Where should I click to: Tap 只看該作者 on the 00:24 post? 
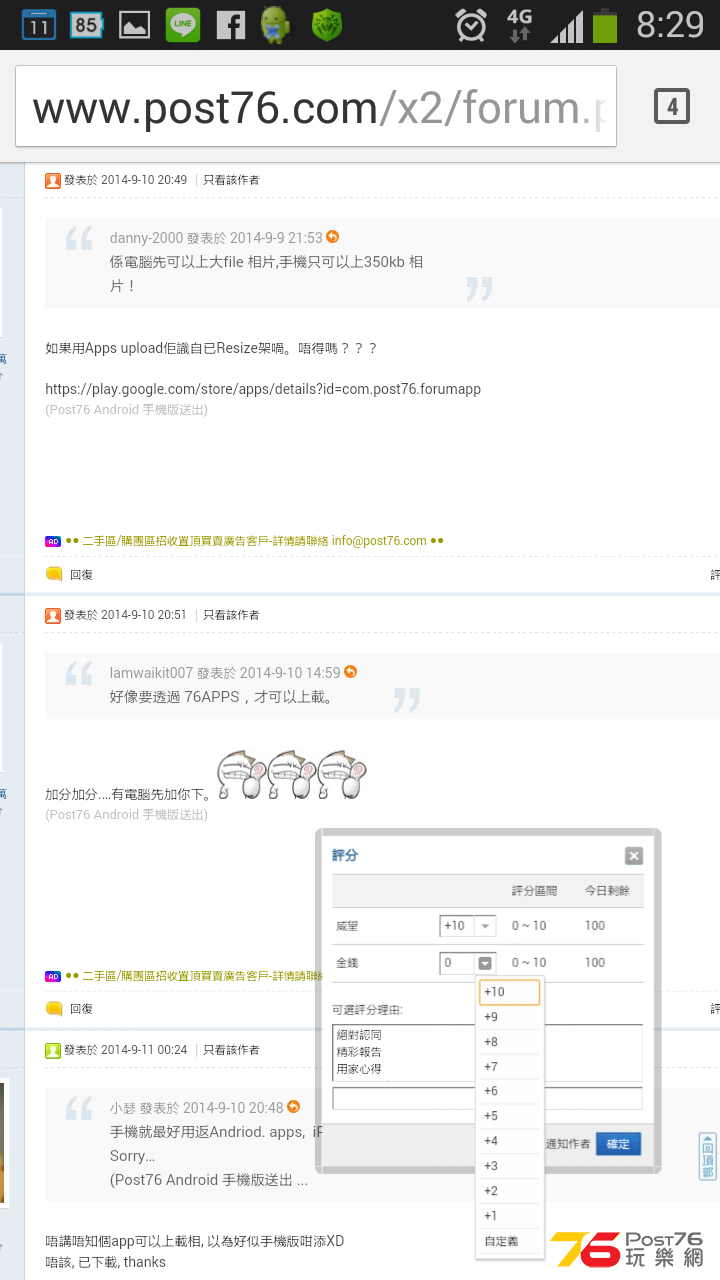(231, 1050)
